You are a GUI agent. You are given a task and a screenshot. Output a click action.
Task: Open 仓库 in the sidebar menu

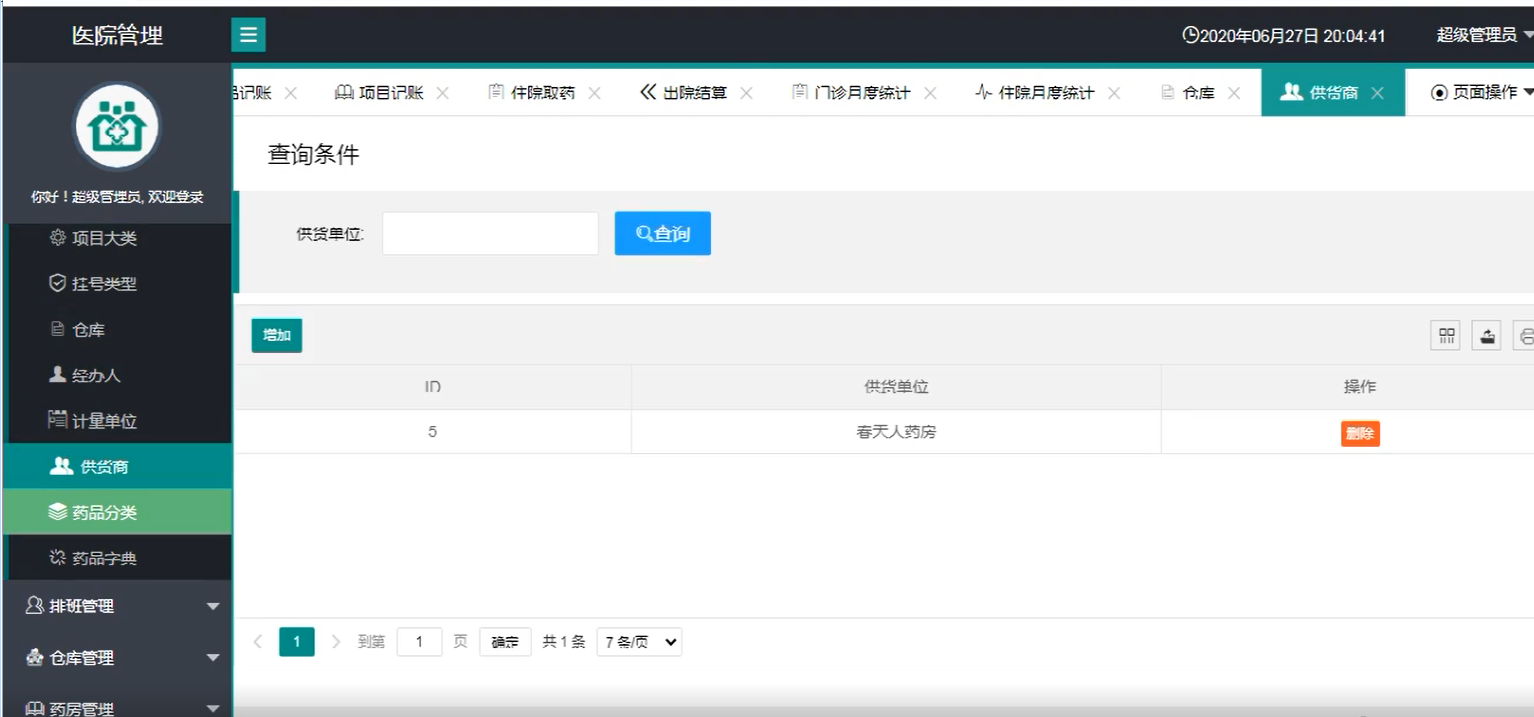click(117, 330)
